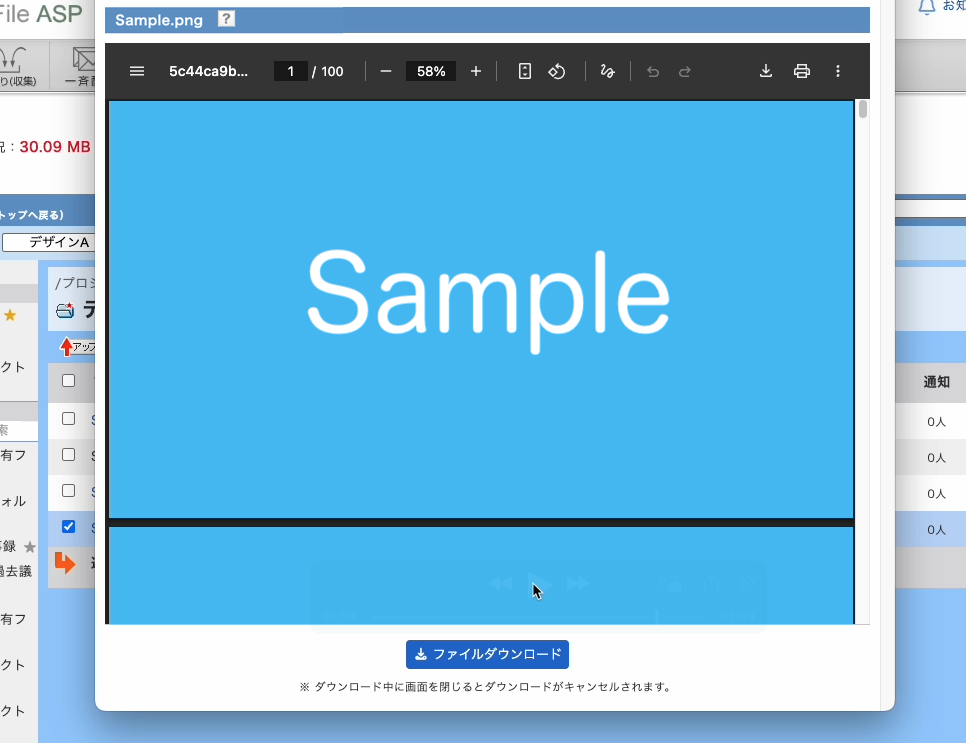Screen dimensions: 966x743
Task: Click the red upload arrow icon
Action: (67, 347)
